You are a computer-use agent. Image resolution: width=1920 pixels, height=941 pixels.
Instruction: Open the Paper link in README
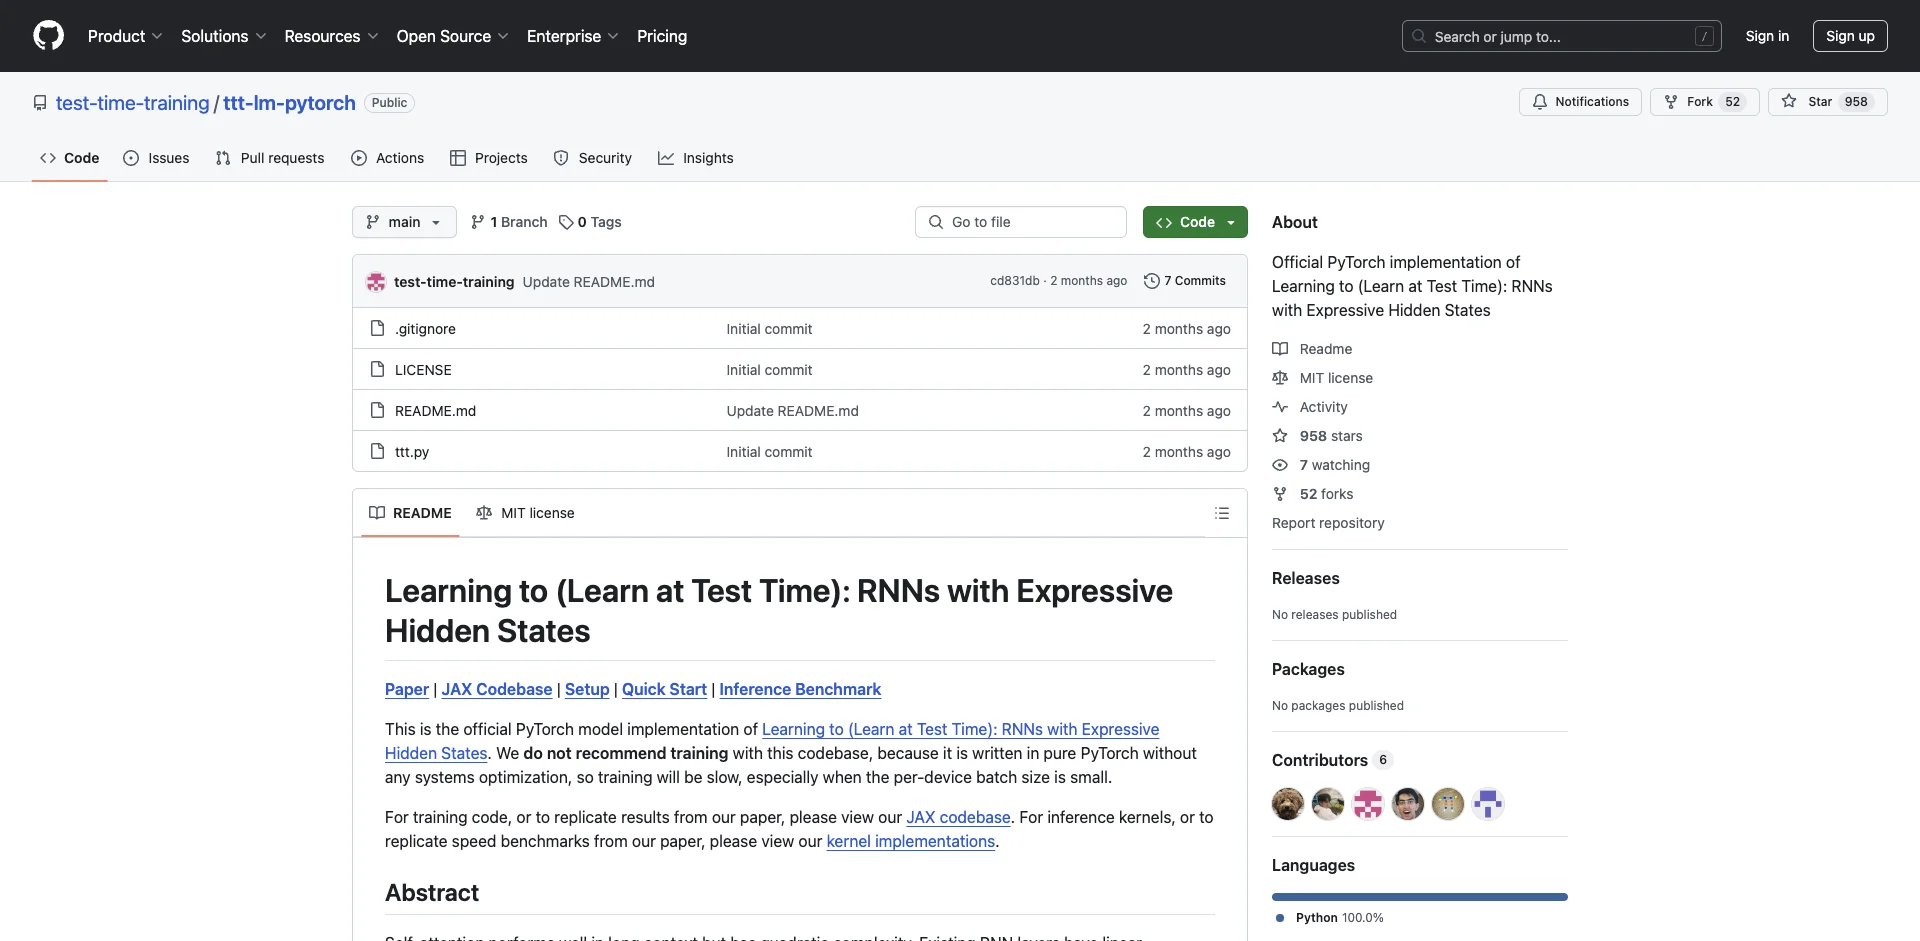click(407, 689)
